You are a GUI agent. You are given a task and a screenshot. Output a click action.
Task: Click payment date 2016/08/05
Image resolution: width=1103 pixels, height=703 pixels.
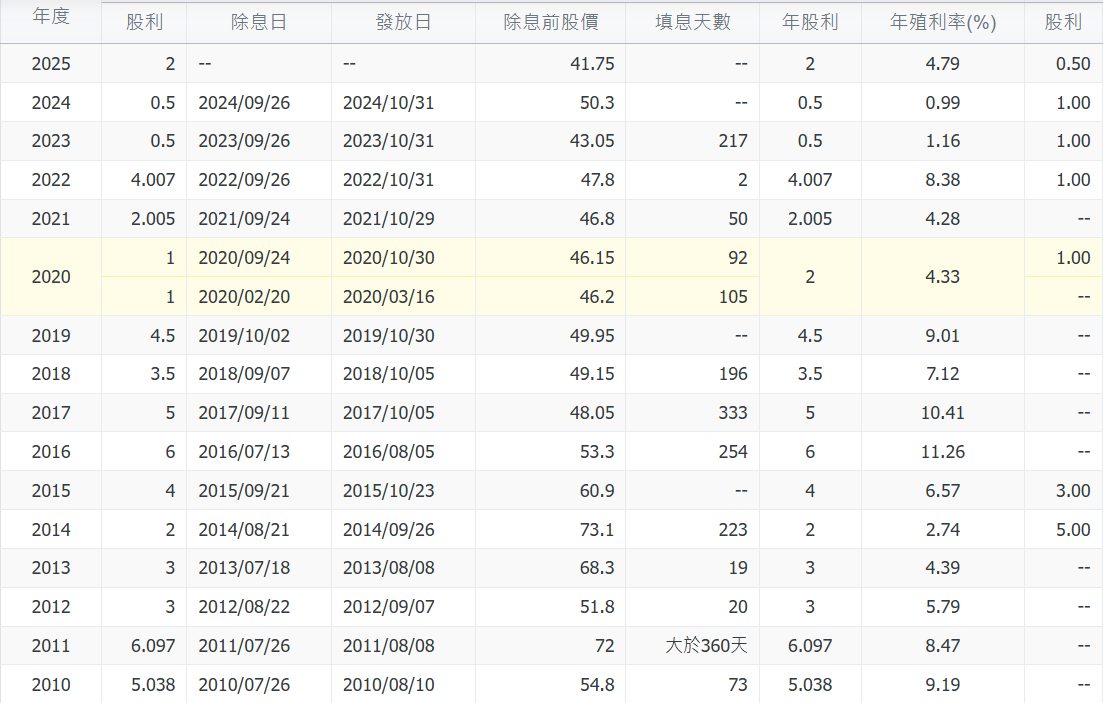pos(388,452)
